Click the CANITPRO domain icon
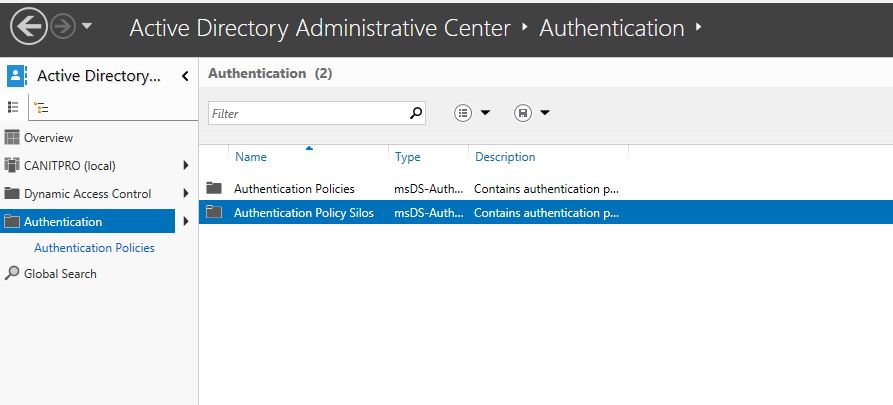Screen dimensions: 893x405 11,165
